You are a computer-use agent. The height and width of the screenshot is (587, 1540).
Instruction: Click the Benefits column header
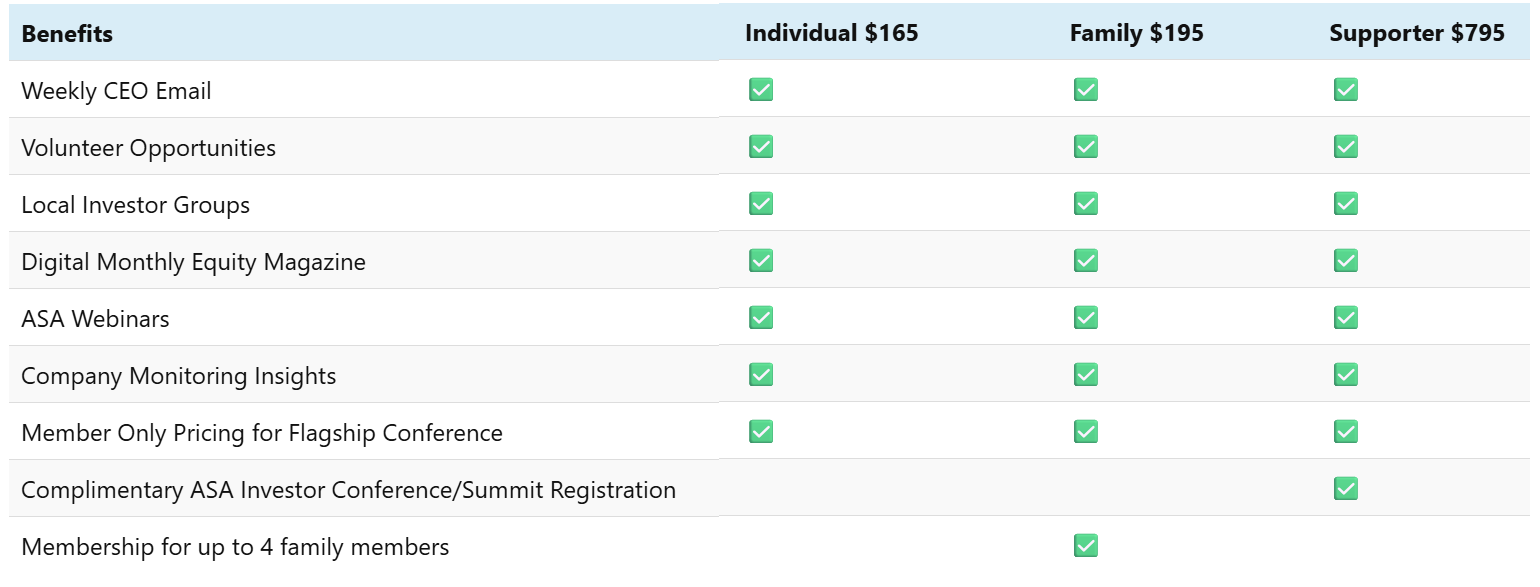[x=67, y=34]
